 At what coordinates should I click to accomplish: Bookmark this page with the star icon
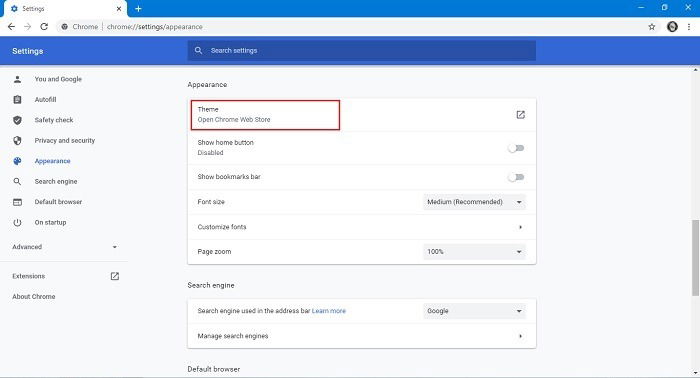652,27
